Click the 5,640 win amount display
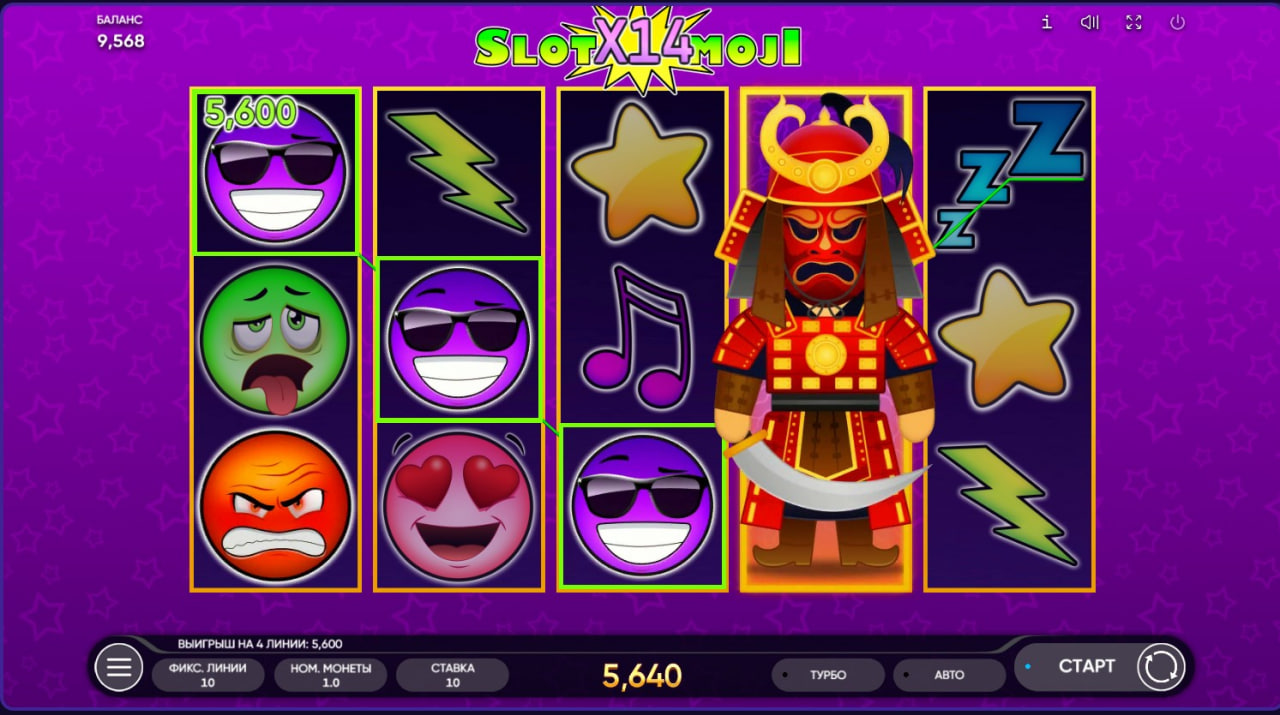This screenshot has width=1280, height=715. pyautogui.click(x=642, y=675)
